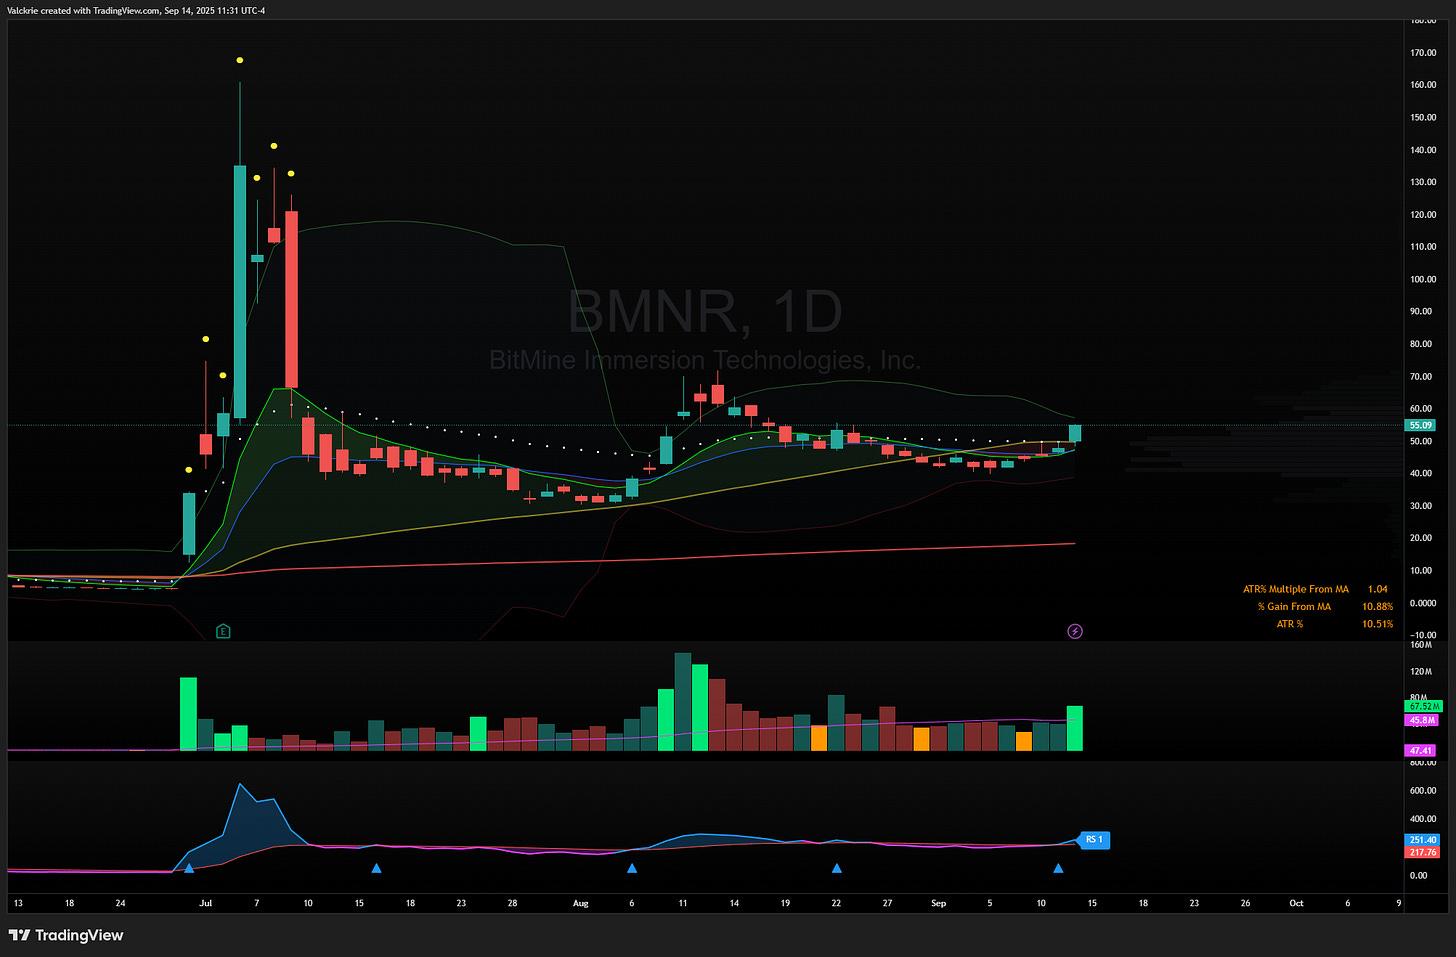Click the 26 date label on the time axis

coord(1245,903)
